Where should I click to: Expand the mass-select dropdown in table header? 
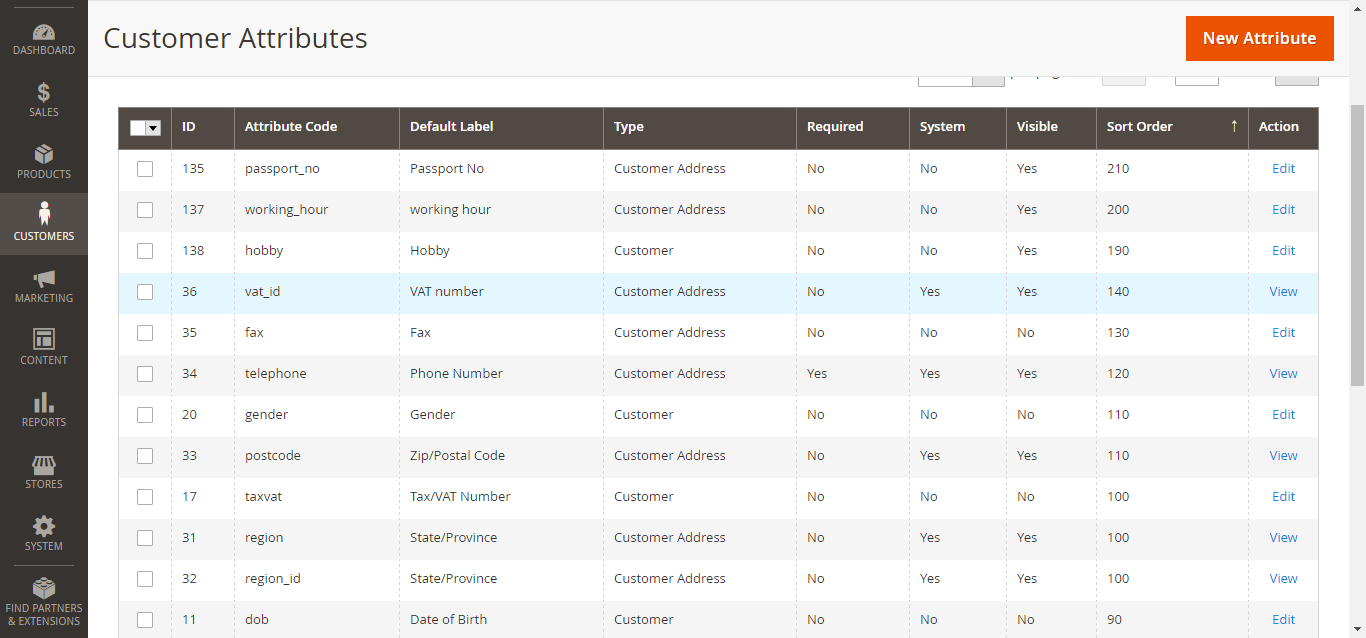(153, 128)
